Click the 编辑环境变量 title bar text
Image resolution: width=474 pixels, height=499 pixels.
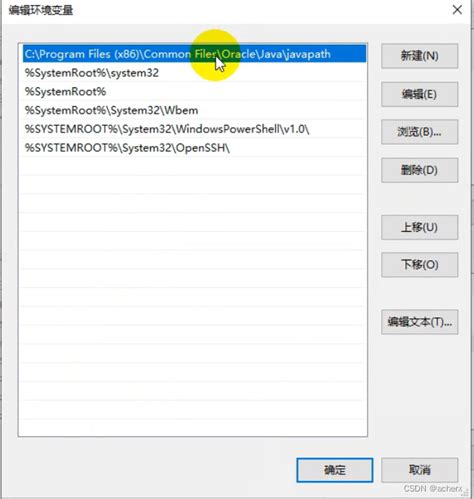point(41,10)
